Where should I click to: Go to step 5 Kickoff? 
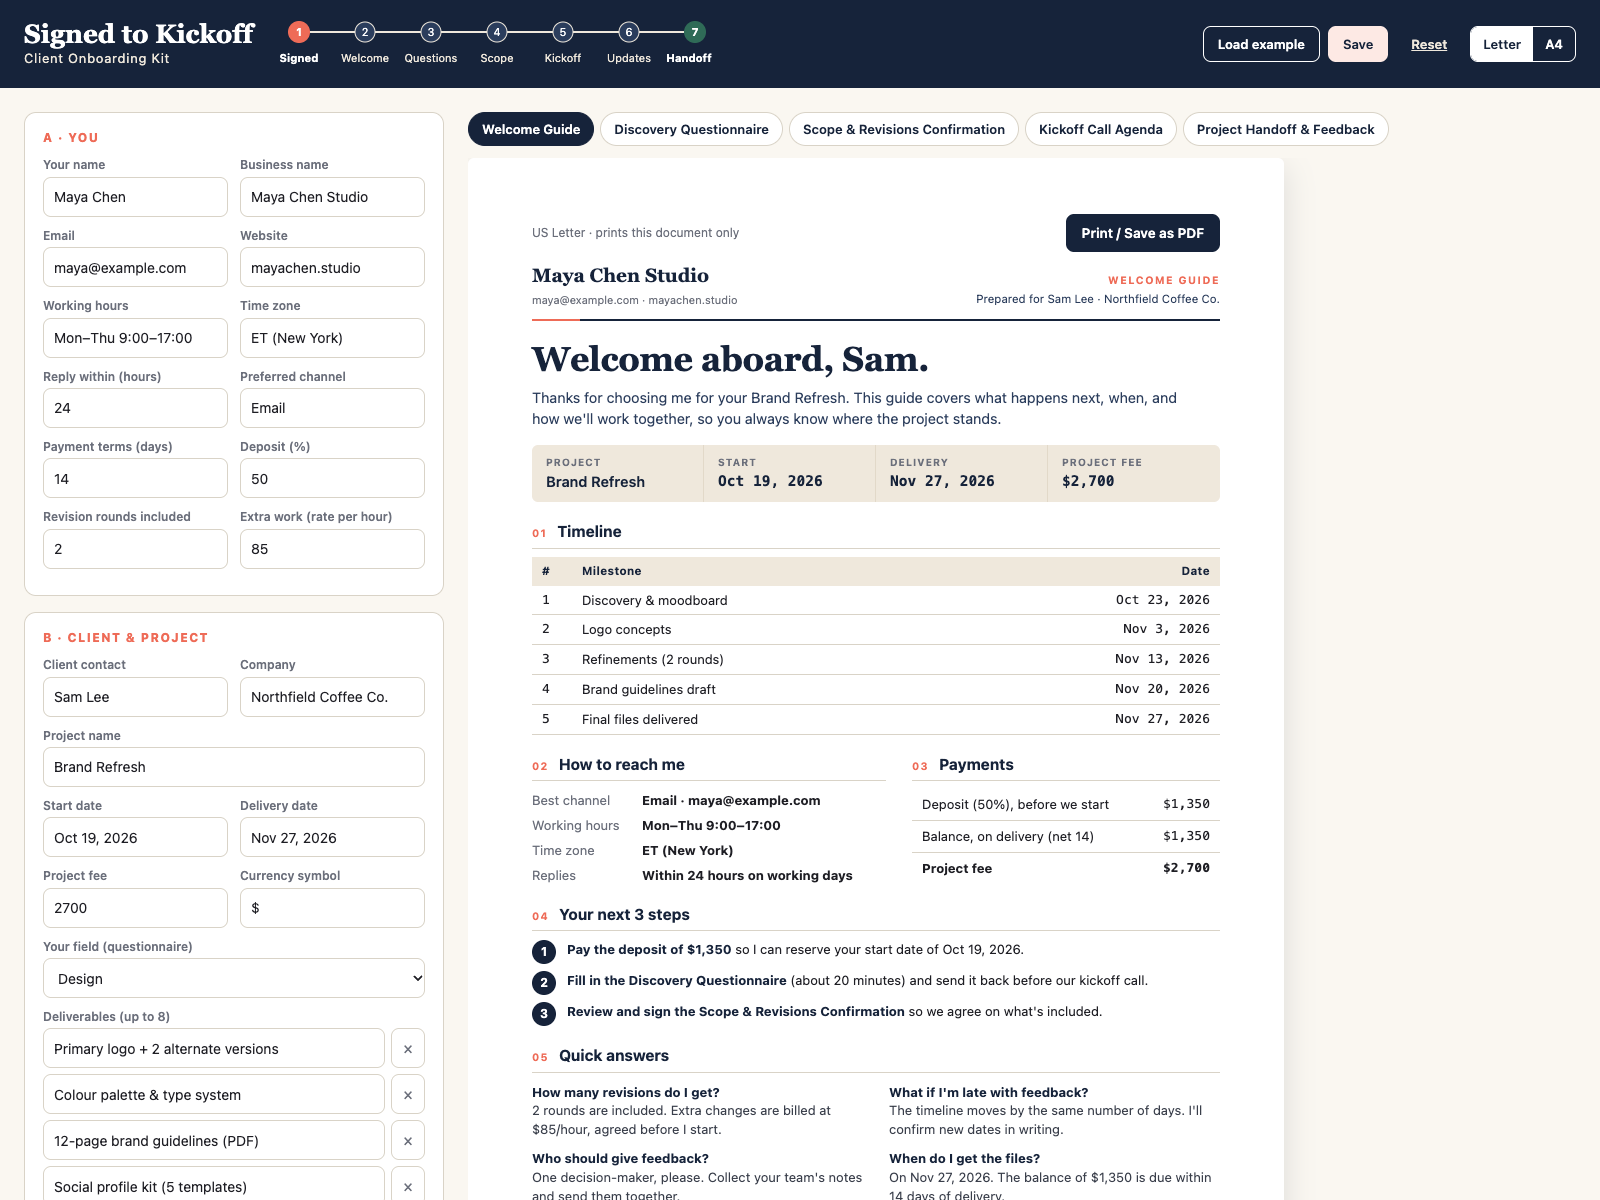click(x=563, y=43)
